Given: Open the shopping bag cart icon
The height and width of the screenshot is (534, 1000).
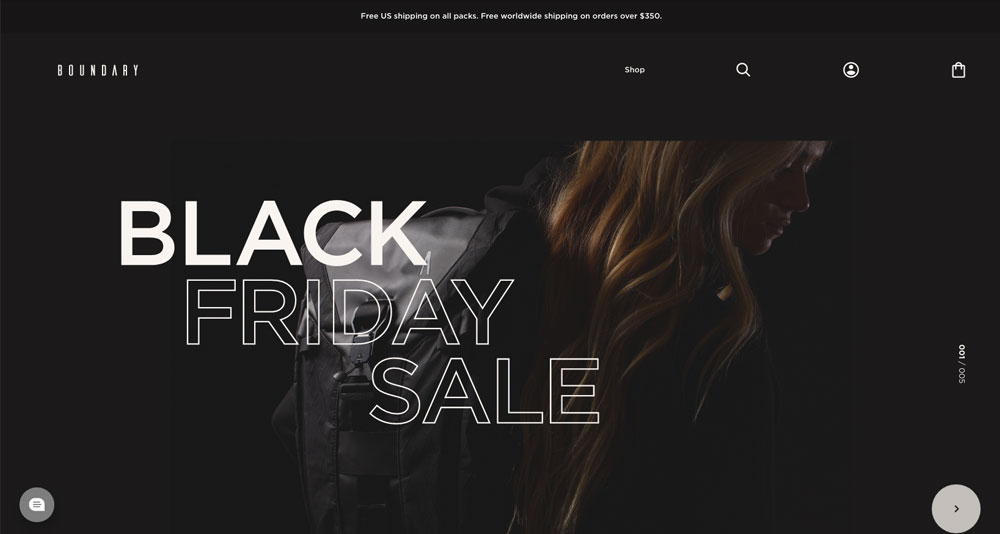Looking at the screenshot, I should tap(959, 70).
